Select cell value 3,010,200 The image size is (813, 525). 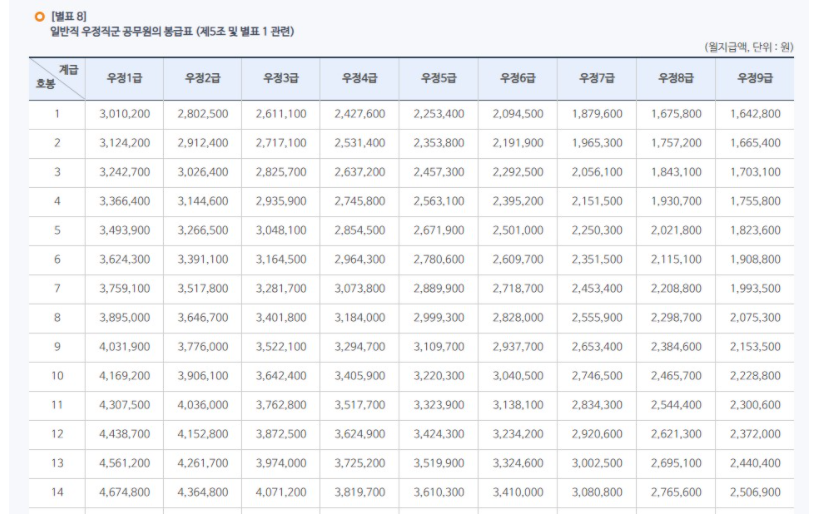[124, 114]
